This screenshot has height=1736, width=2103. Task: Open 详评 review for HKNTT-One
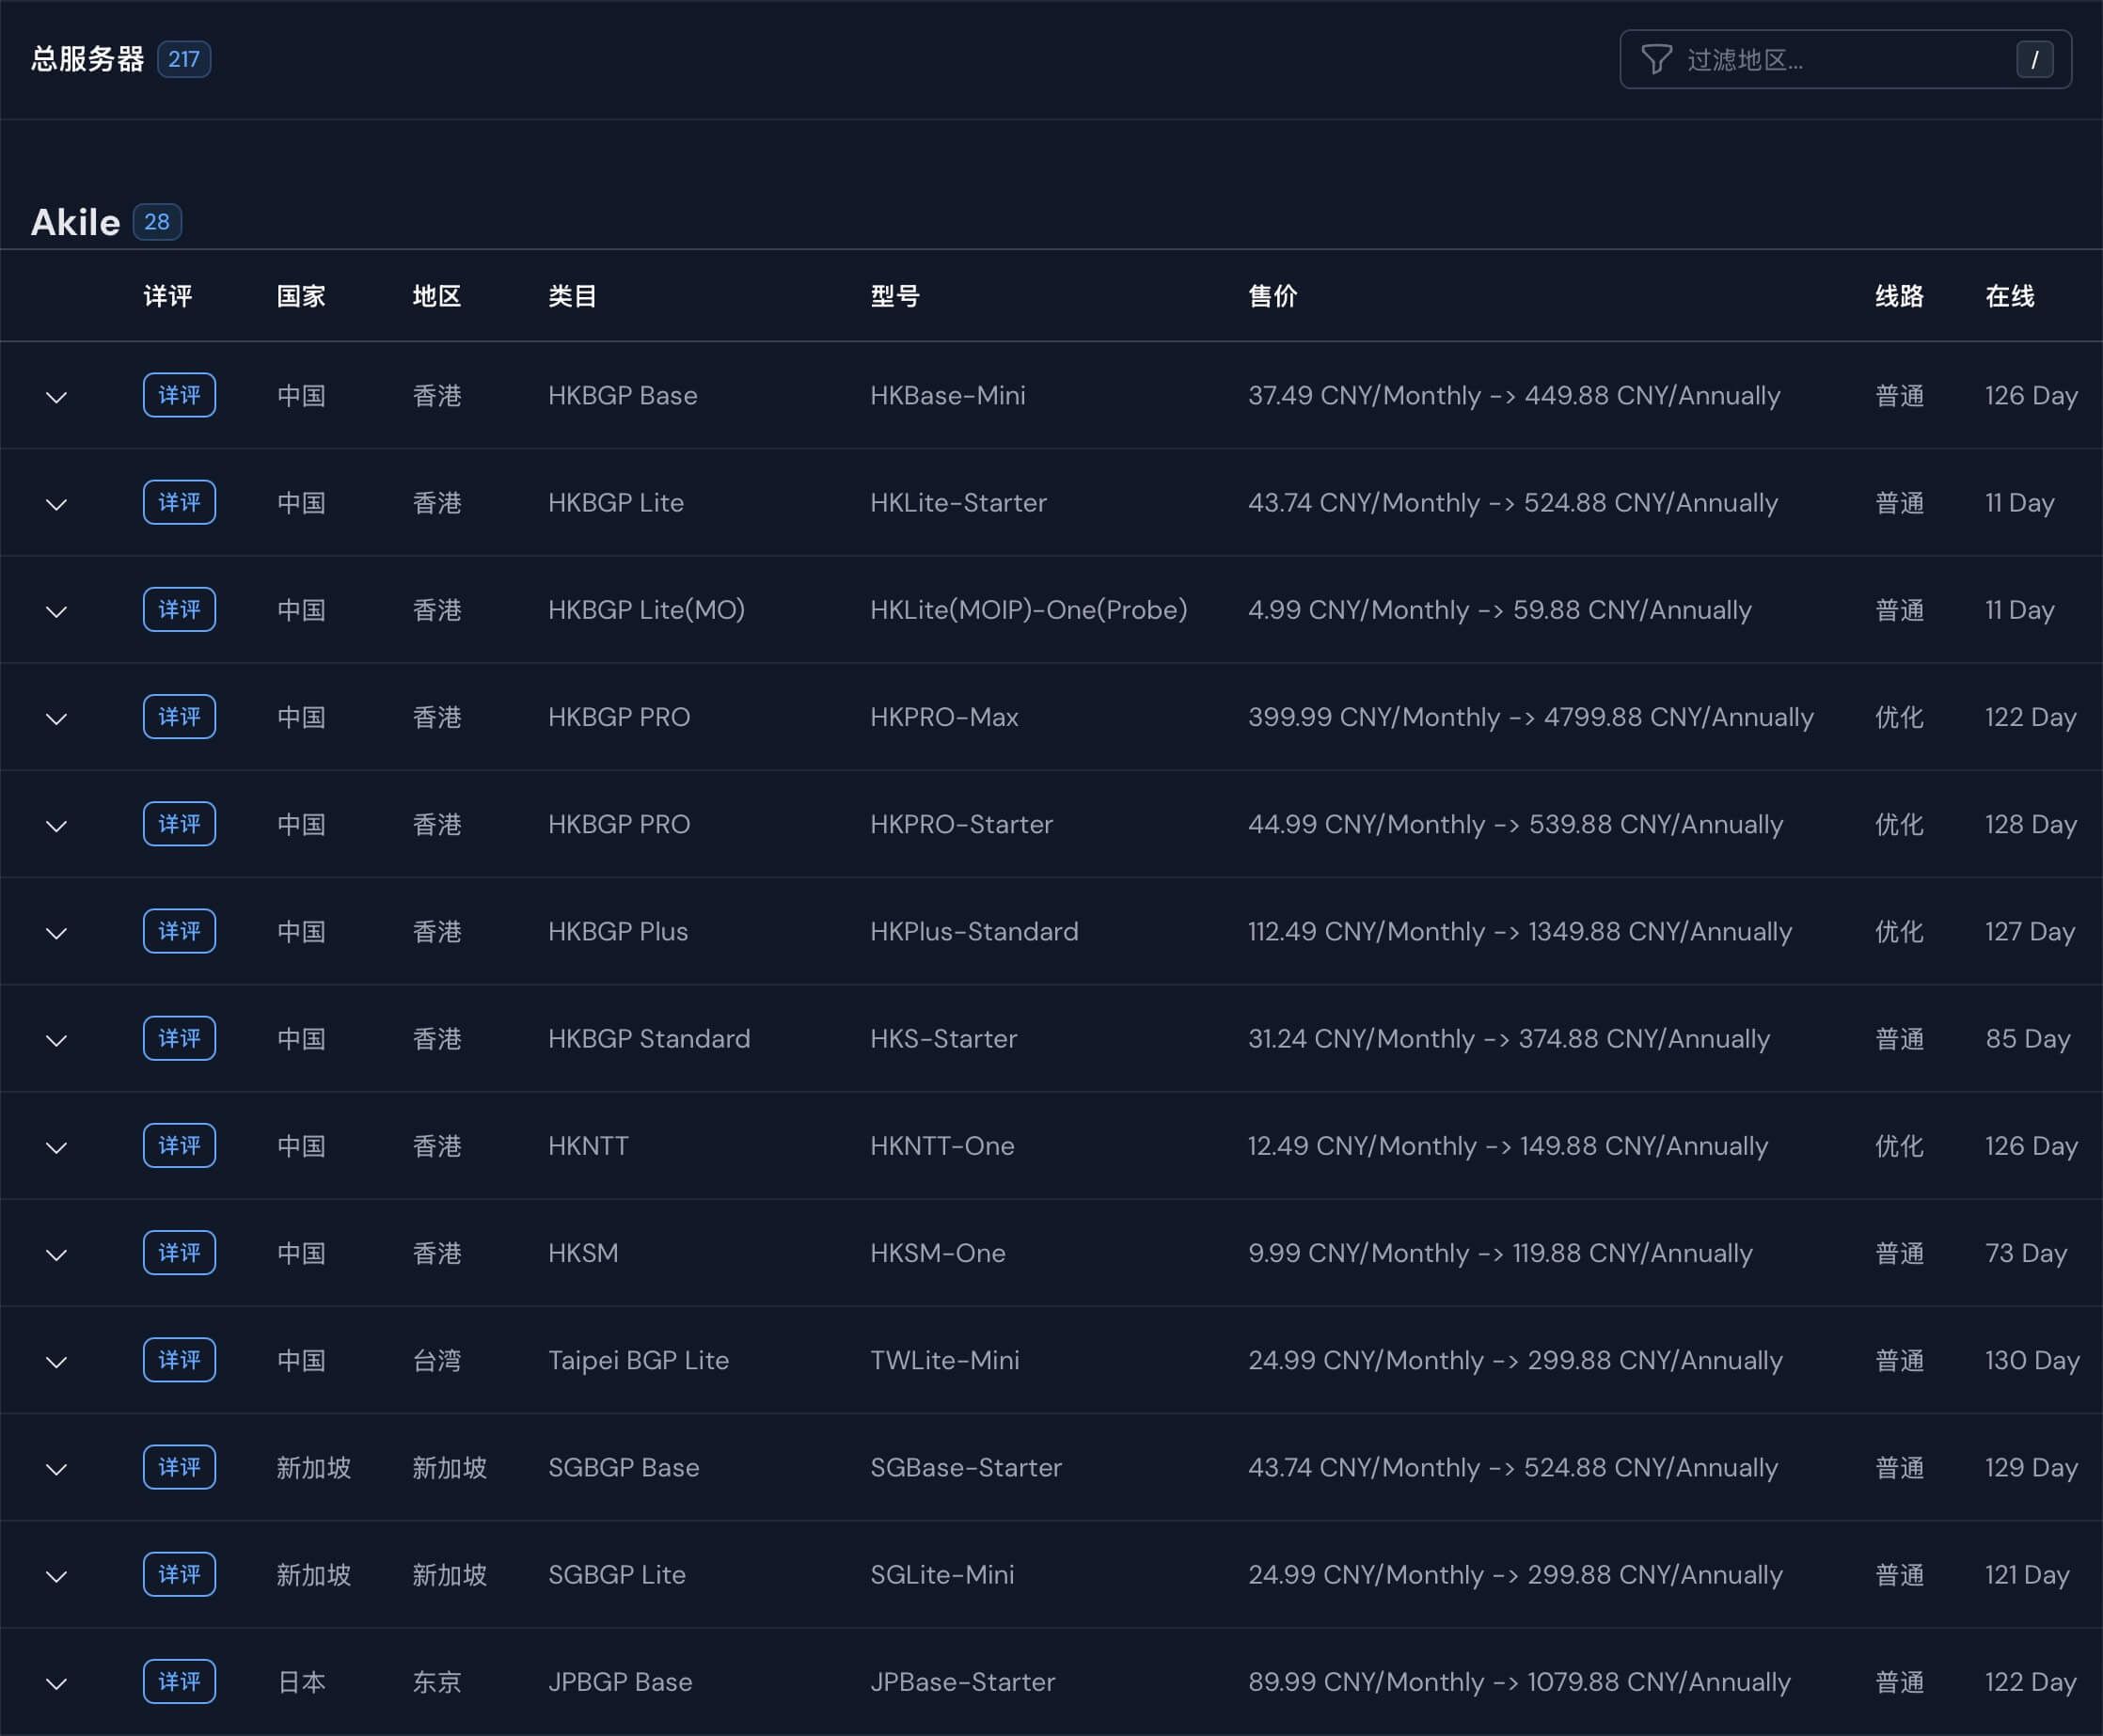pos(179,1145)
